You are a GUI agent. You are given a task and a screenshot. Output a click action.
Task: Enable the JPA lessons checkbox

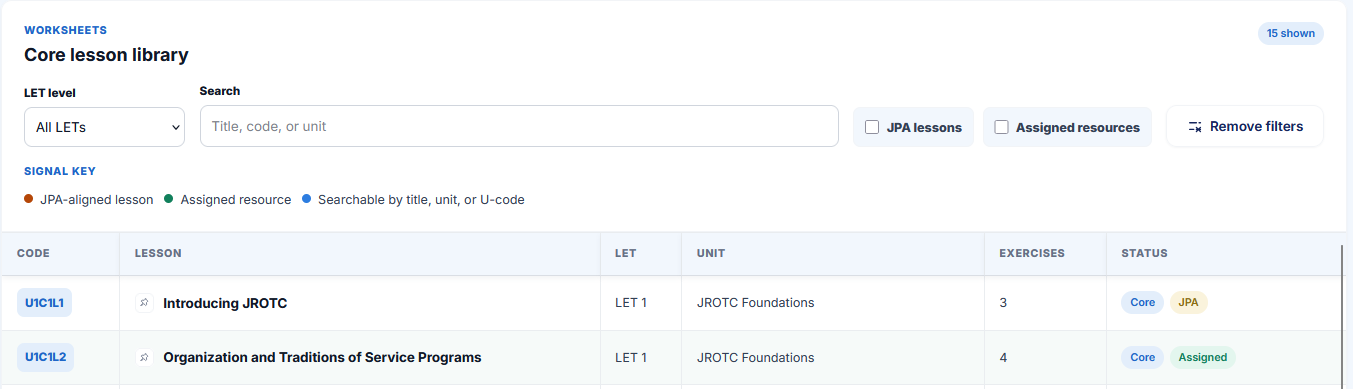[x=872, y=127]
